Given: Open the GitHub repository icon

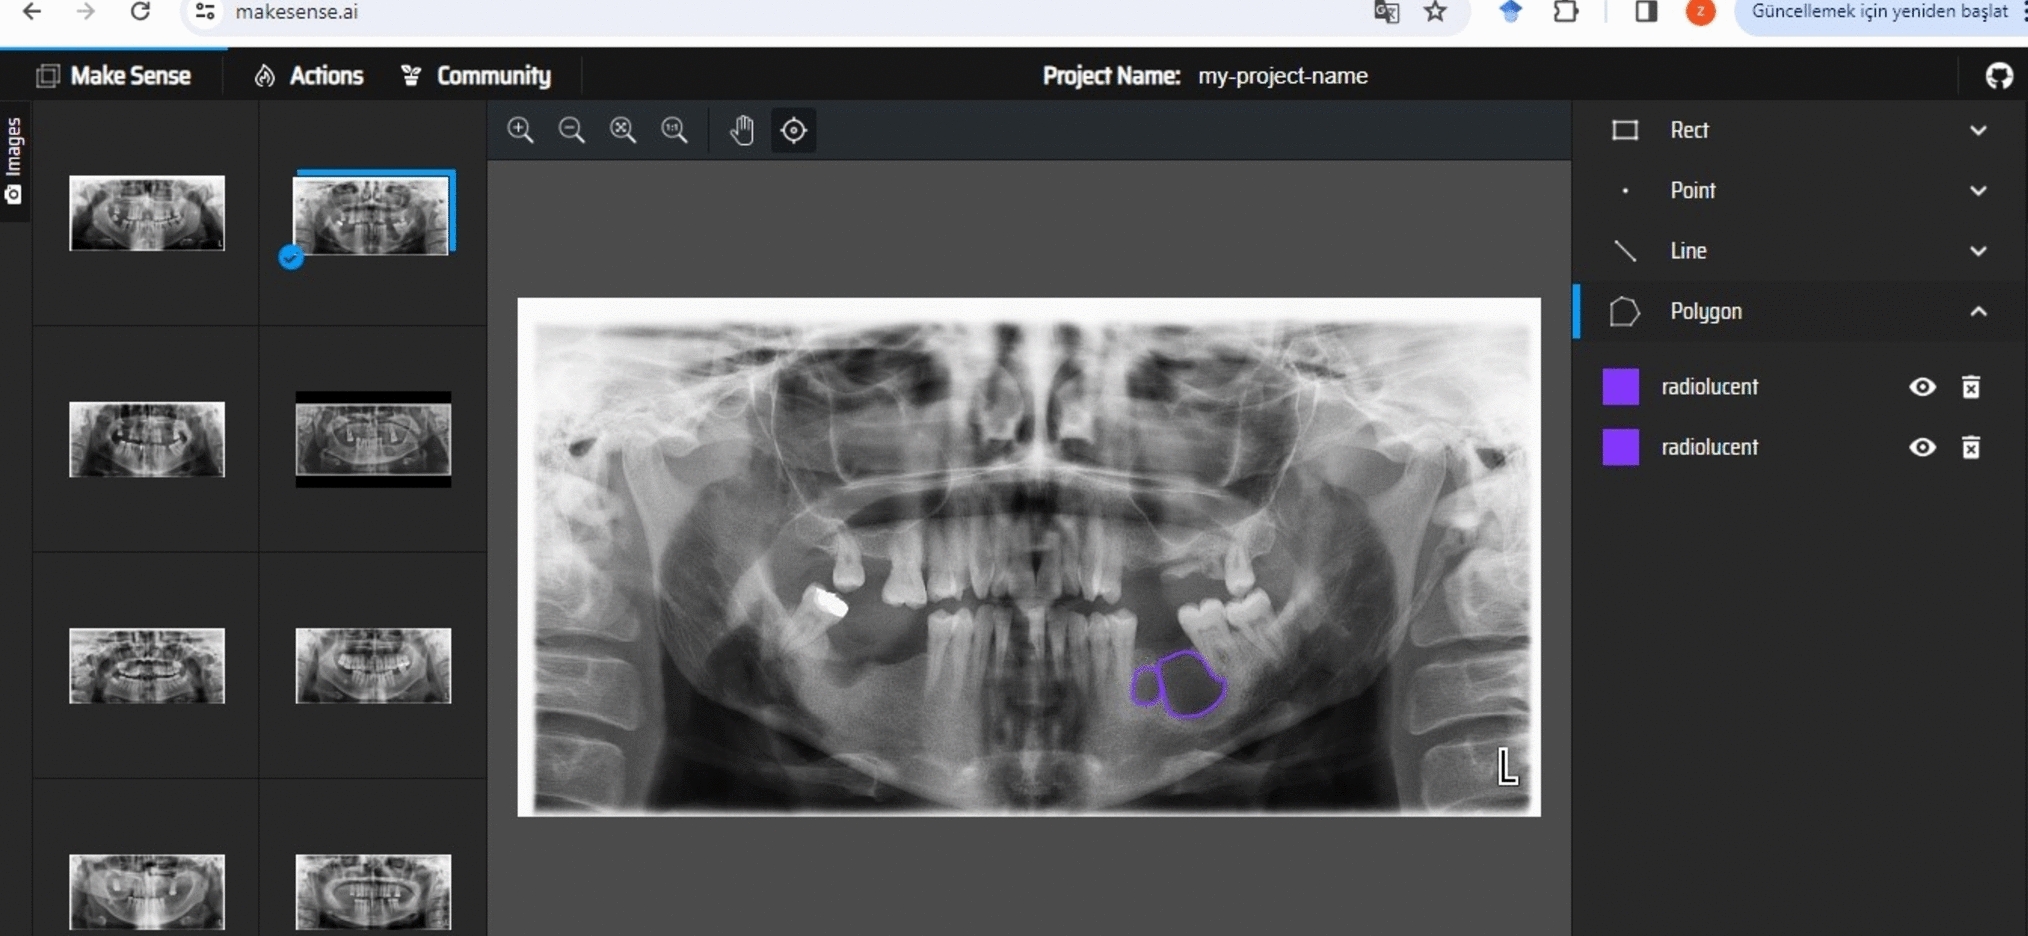Looking at the screenshot, I should tap(1999, 75).
